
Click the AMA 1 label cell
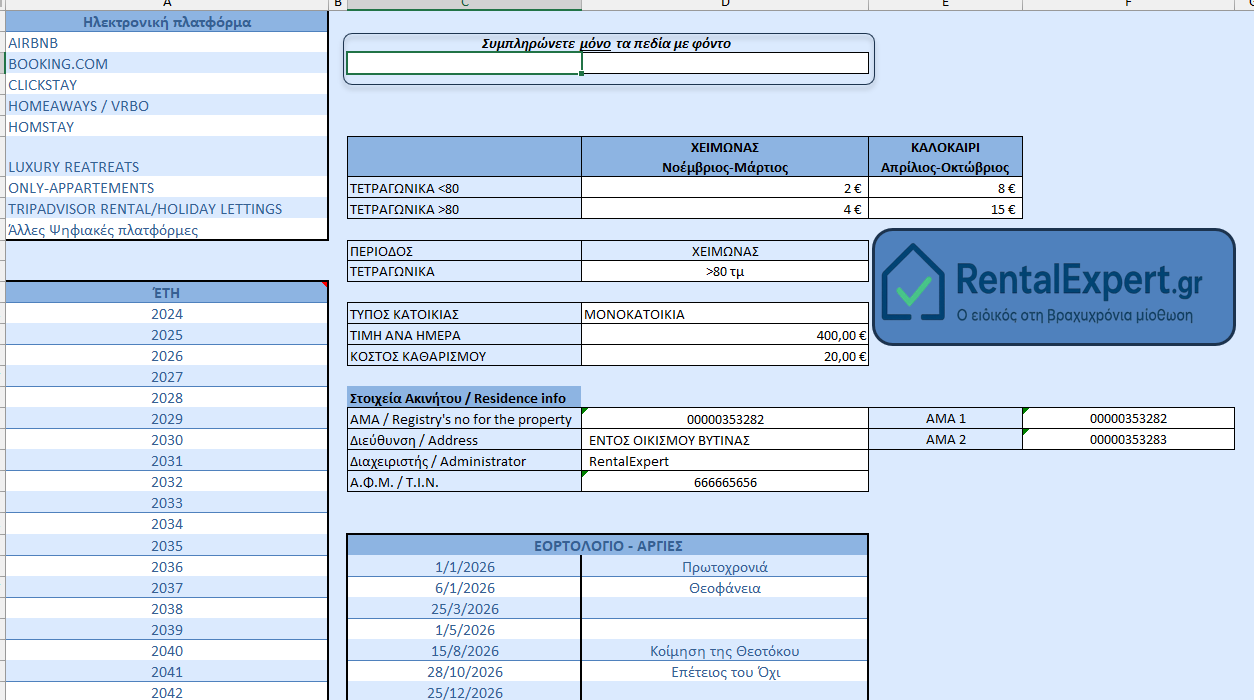[945, 418]
